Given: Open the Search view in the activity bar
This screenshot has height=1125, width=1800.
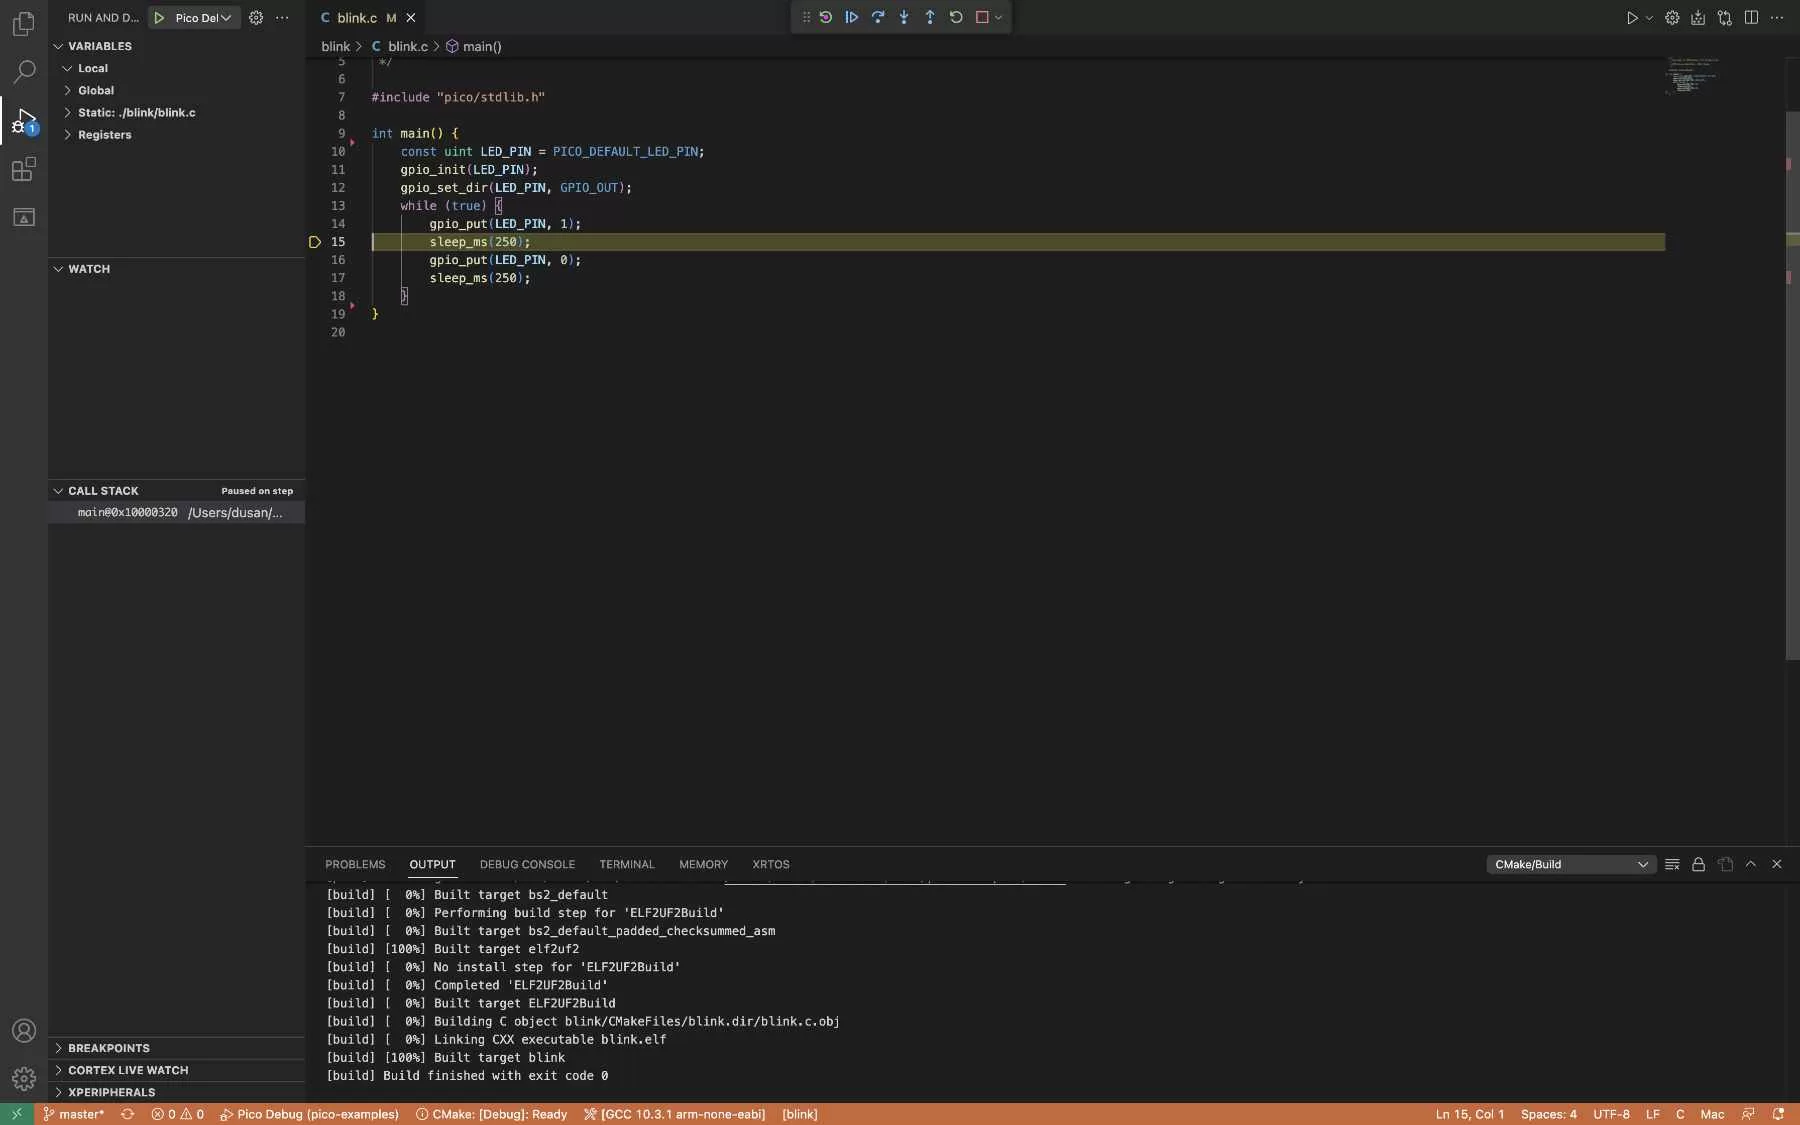Looking at the screenshot, I should pos(24,71).
